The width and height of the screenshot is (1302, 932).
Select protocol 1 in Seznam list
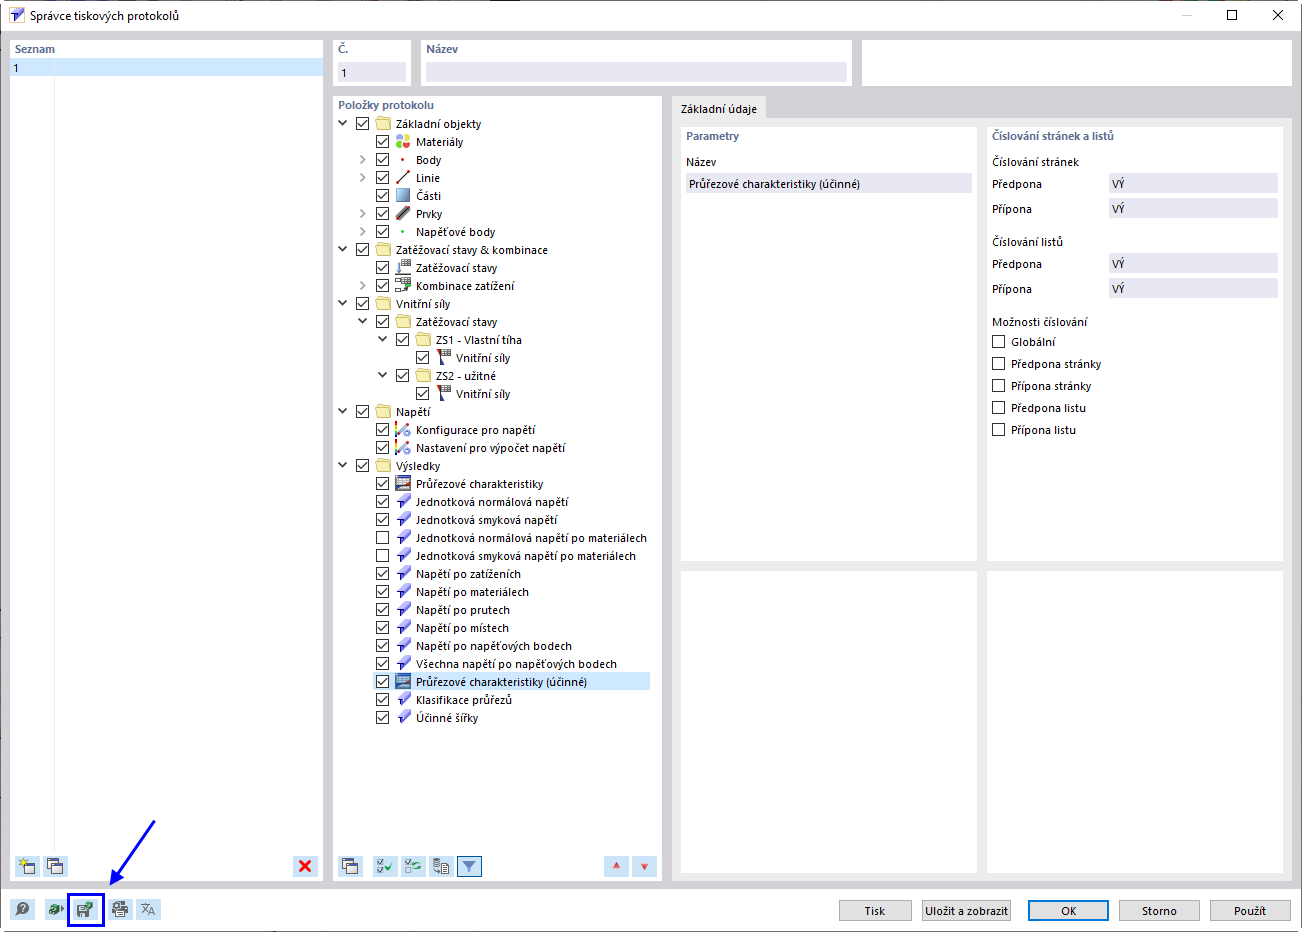(x=166, y=68)
